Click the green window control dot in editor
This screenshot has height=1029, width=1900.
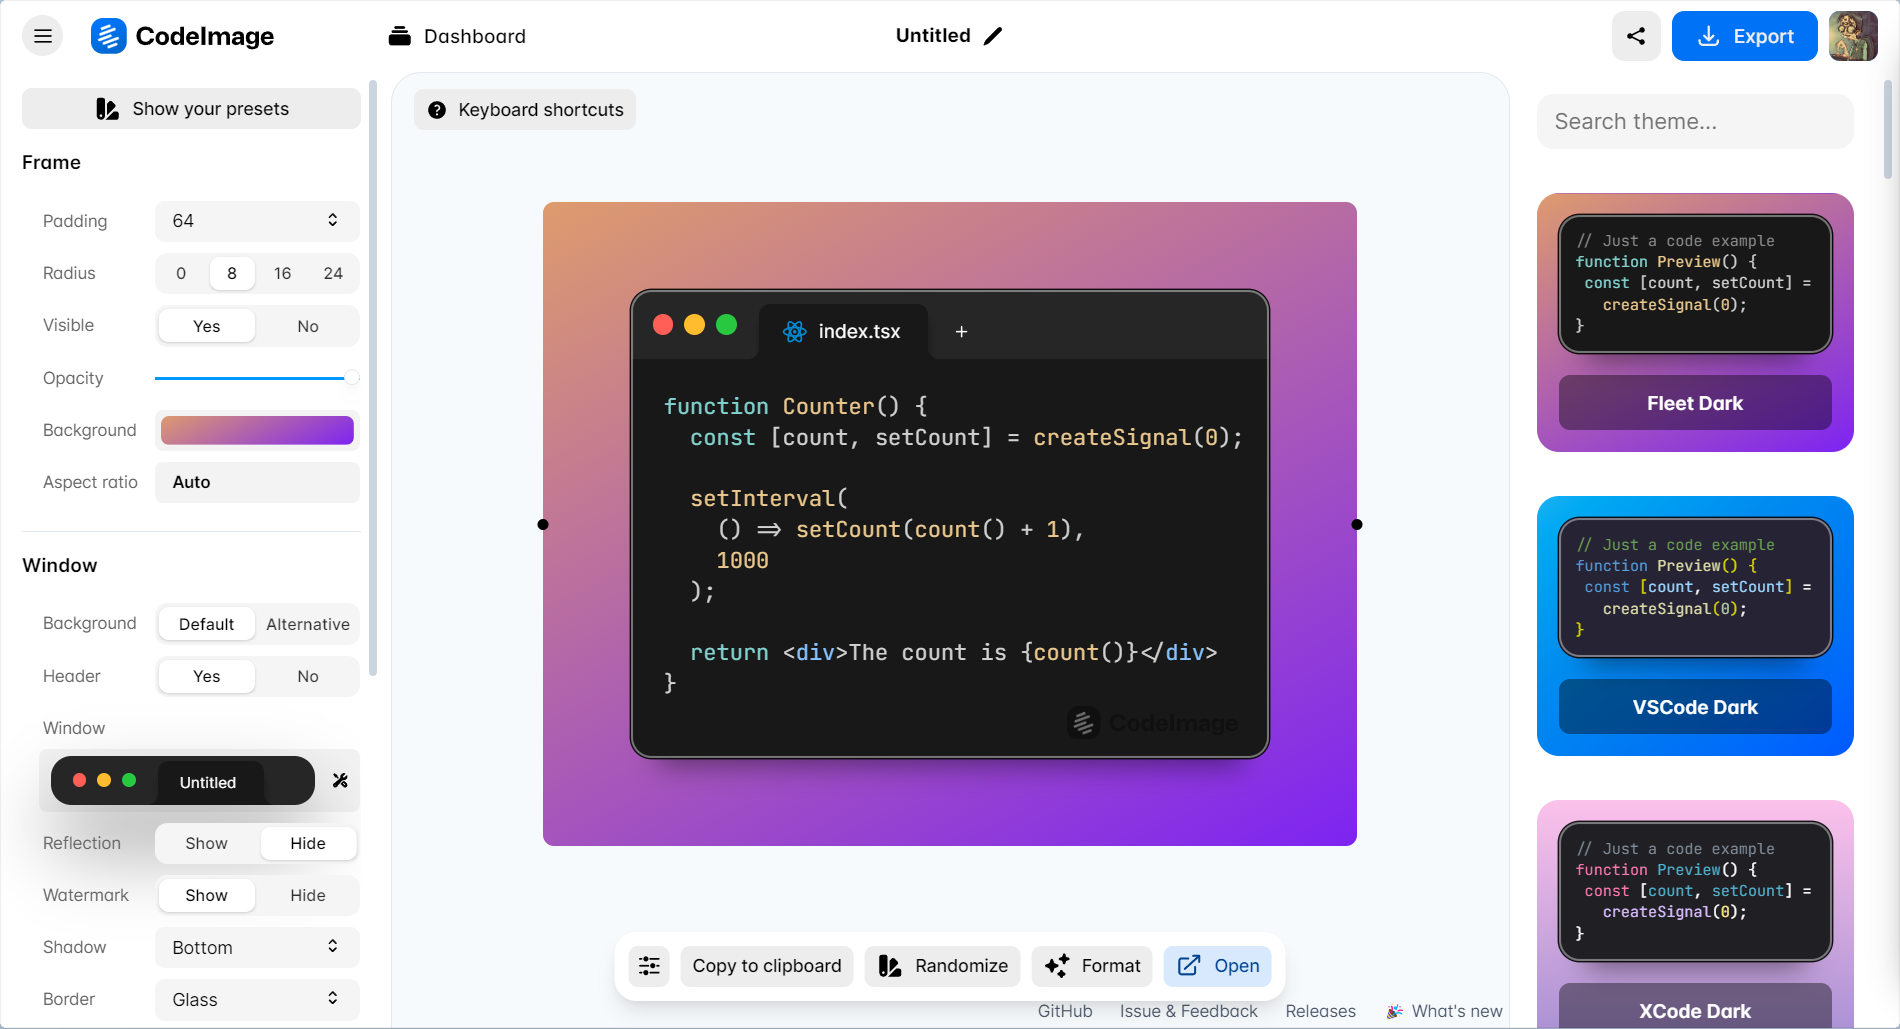pos(727,324)
